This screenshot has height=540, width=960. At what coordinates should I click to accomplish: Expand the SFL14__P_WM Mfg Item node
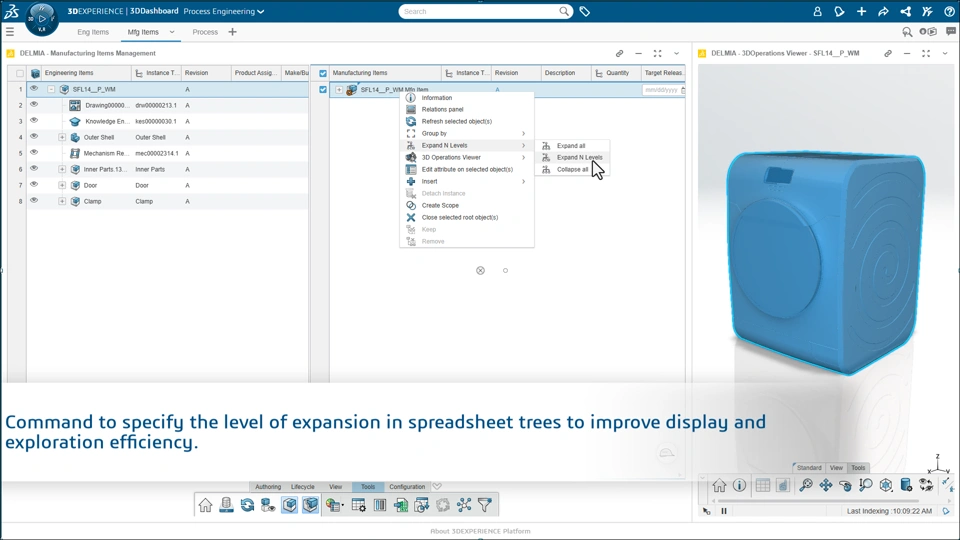pos(339,89)
